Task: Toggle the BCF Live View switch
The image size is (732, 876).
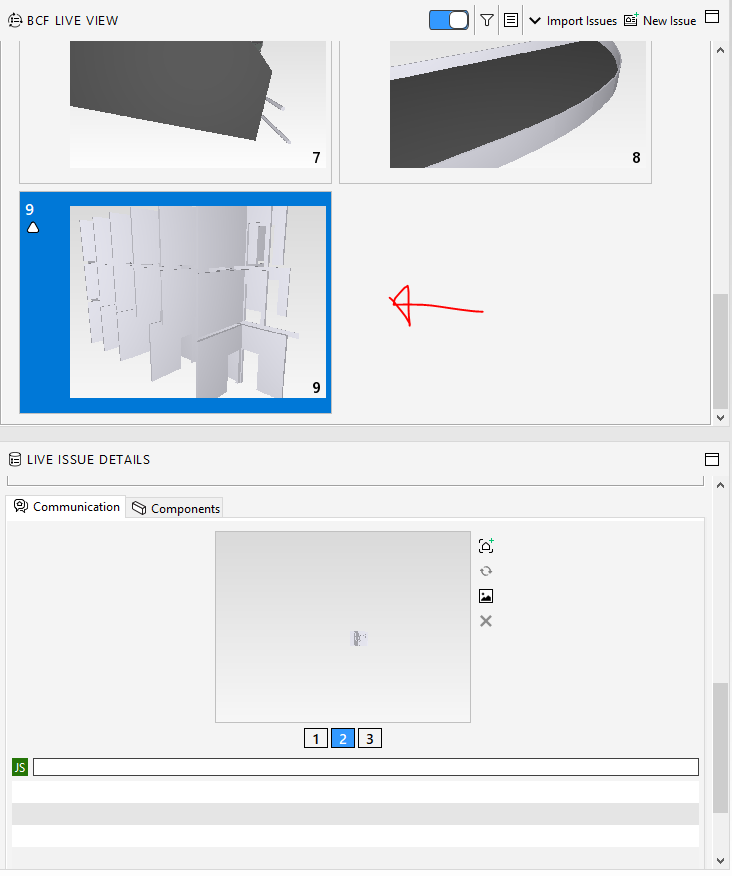Action: pos(449,20)
